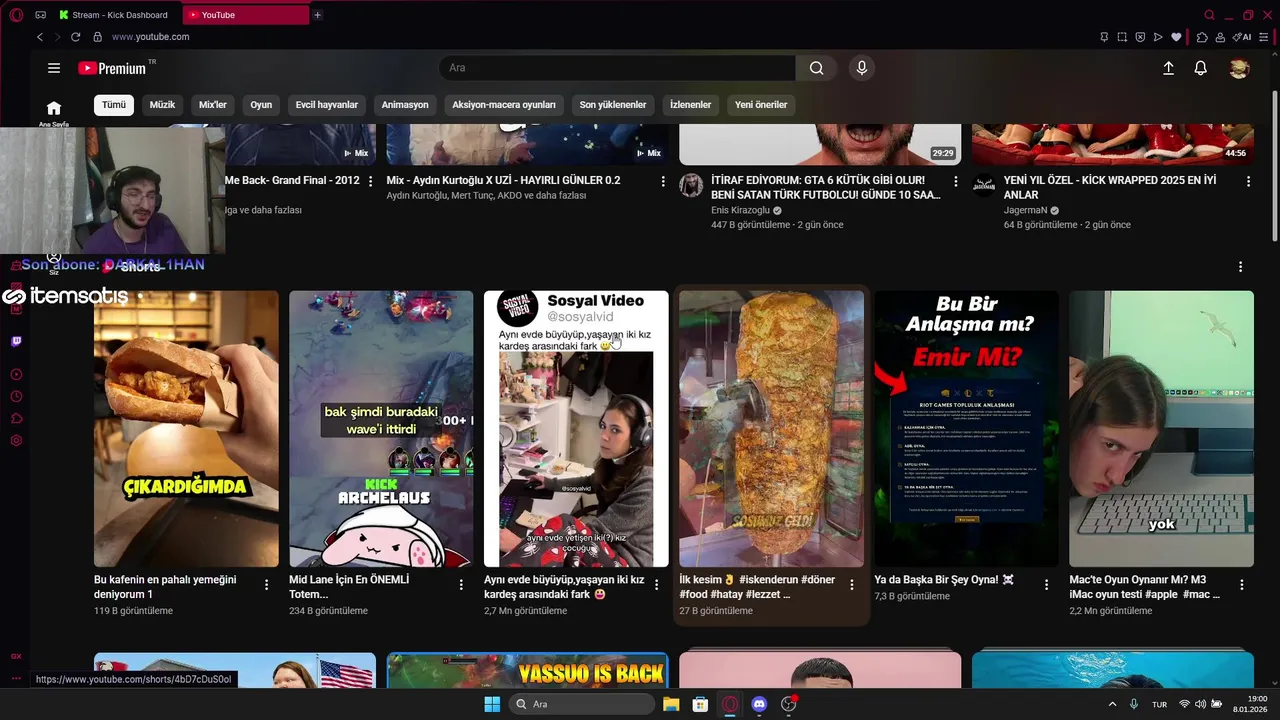
Task: Filter by Mix'ler chip
Action: click(213, 104)
